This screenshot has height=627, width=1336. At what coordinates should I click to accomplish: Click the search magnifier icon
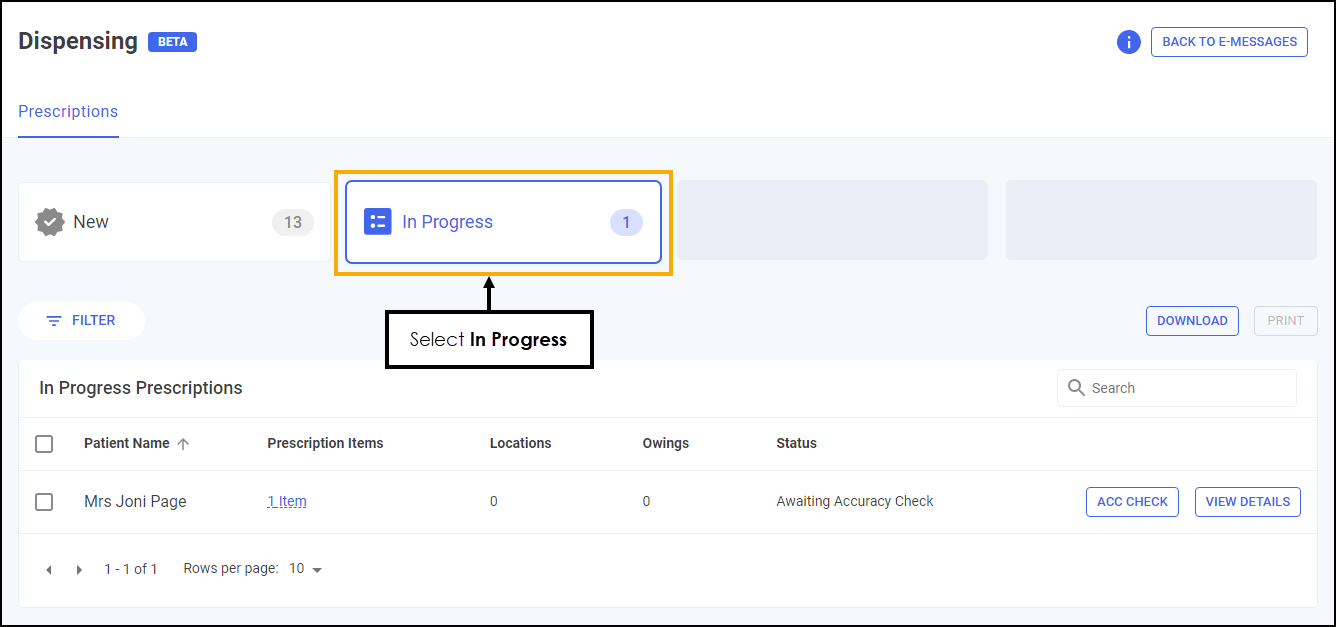click(x=1076, y=388)
